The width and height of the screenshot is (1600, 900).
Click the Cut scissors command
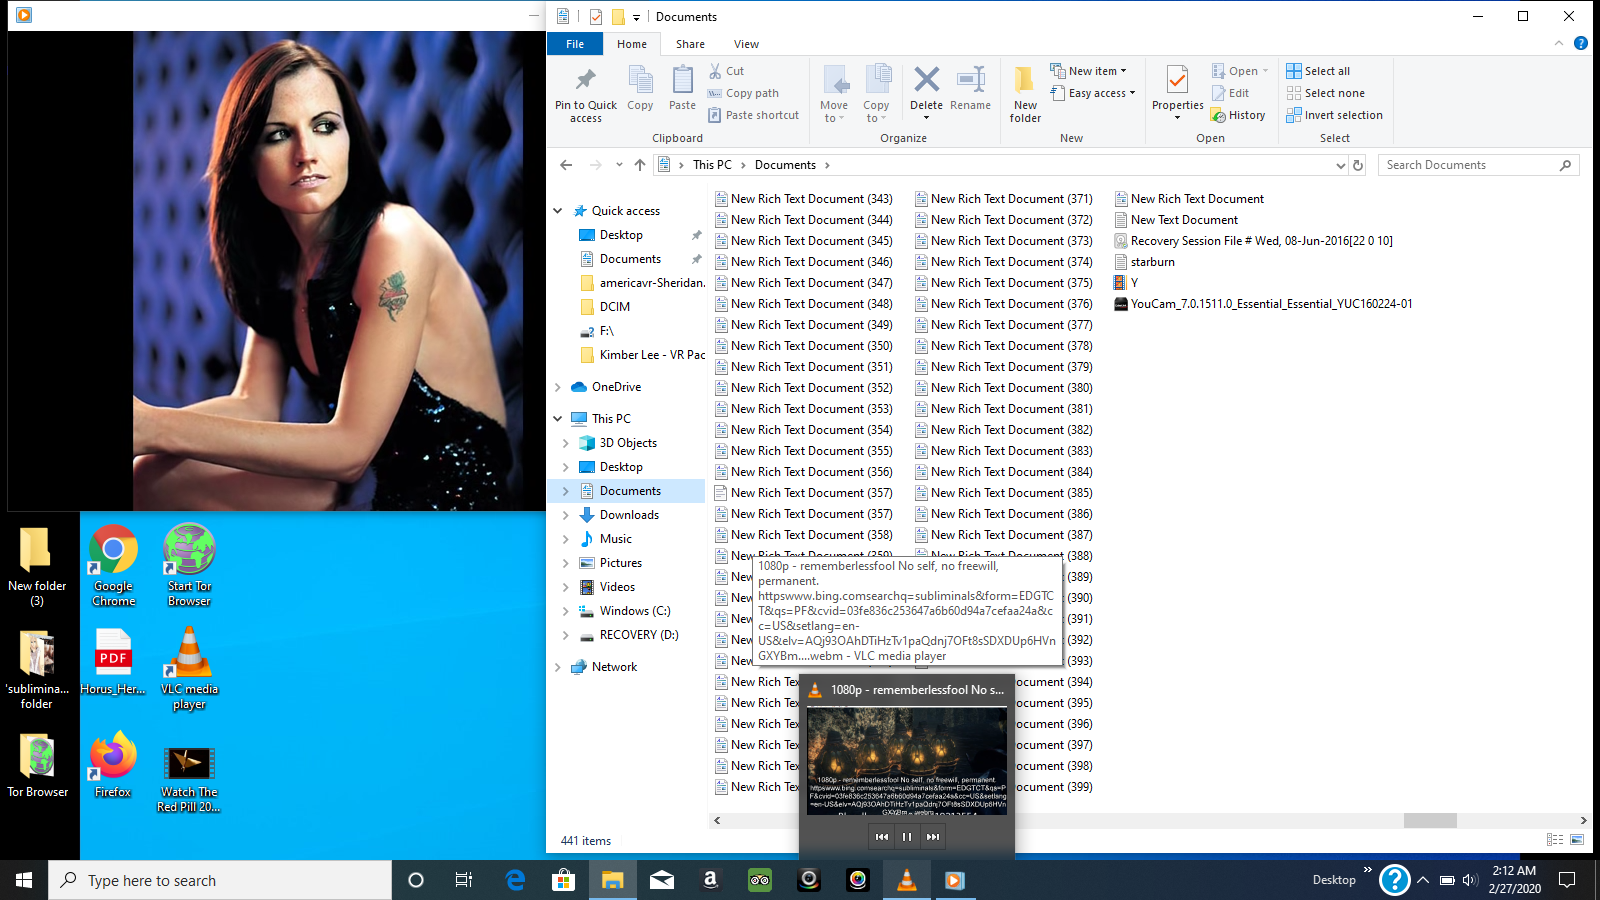tap(727, 71)
